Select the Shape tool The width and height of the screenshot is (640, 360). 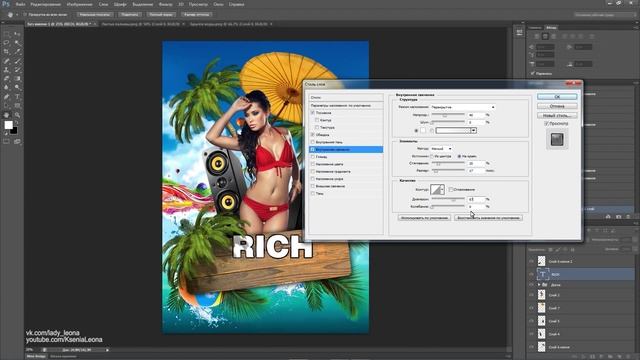(17, 106)
